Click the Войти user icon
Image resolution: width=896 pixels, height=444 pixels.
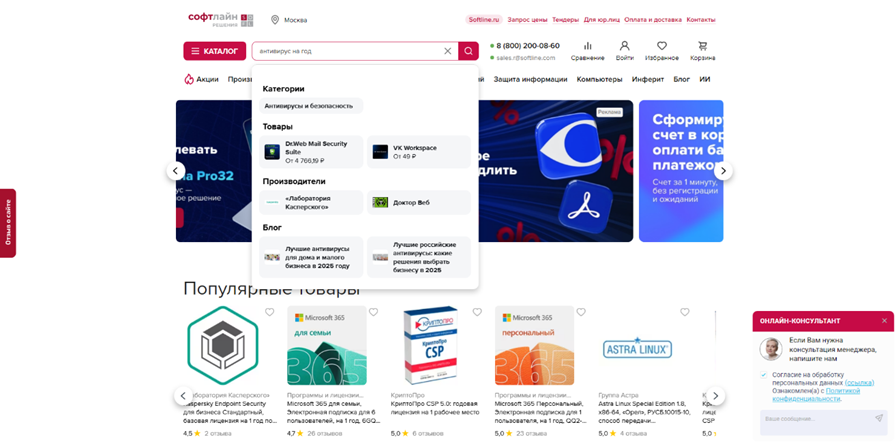(x=625, y=51)
